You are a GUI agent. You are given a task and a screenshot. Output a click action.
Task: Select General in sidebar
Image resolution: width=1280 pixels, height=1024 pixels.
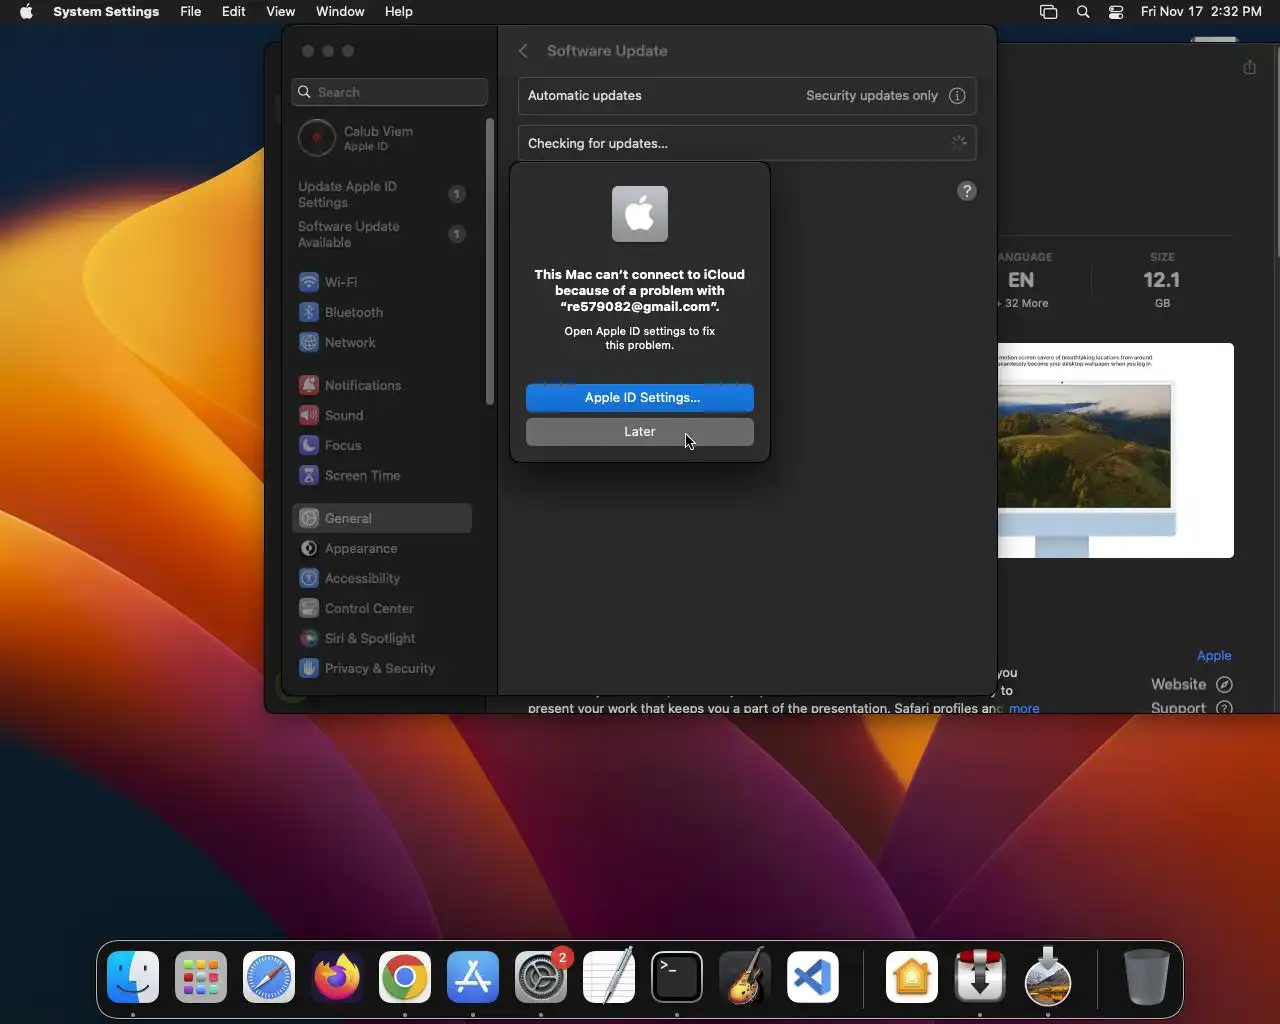point(382,518)
